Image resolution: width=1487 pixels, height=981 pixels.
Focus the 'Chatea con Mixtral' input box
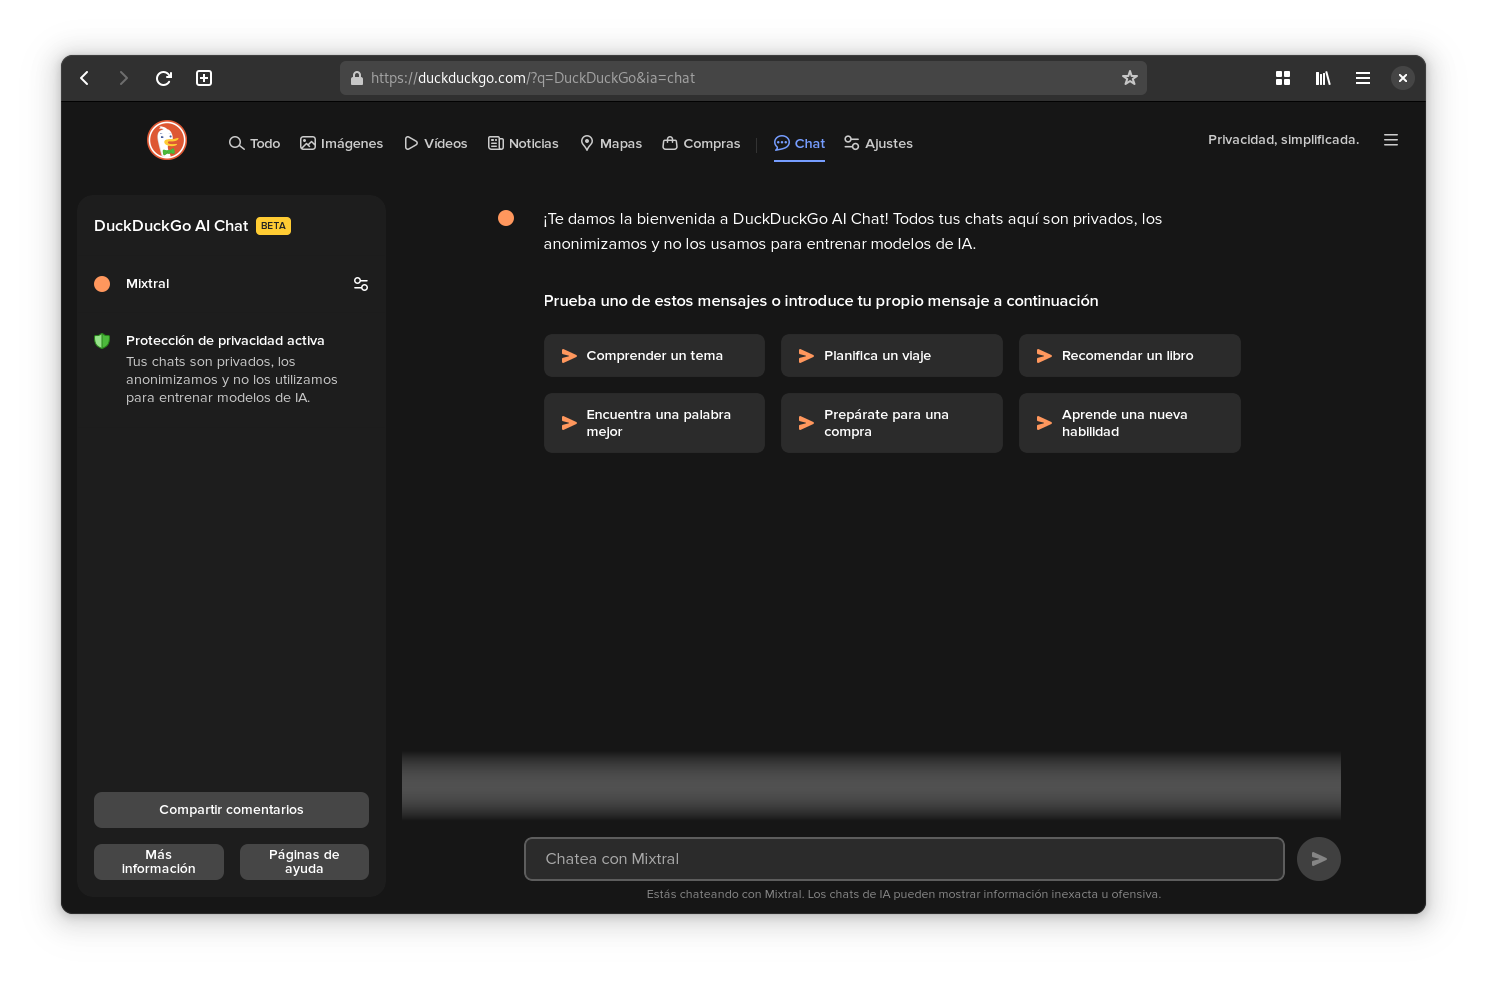click(904, 859)
